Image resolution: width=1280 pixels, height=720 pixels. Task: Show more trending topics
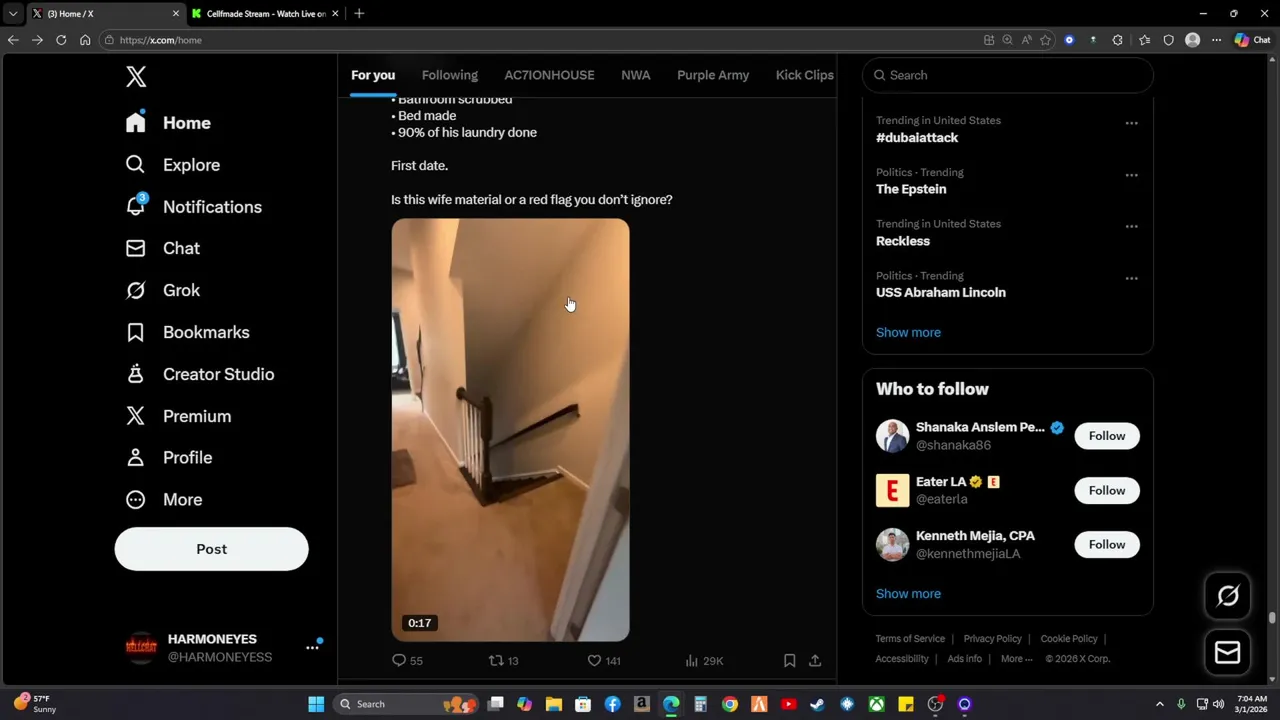click(908, 333)
